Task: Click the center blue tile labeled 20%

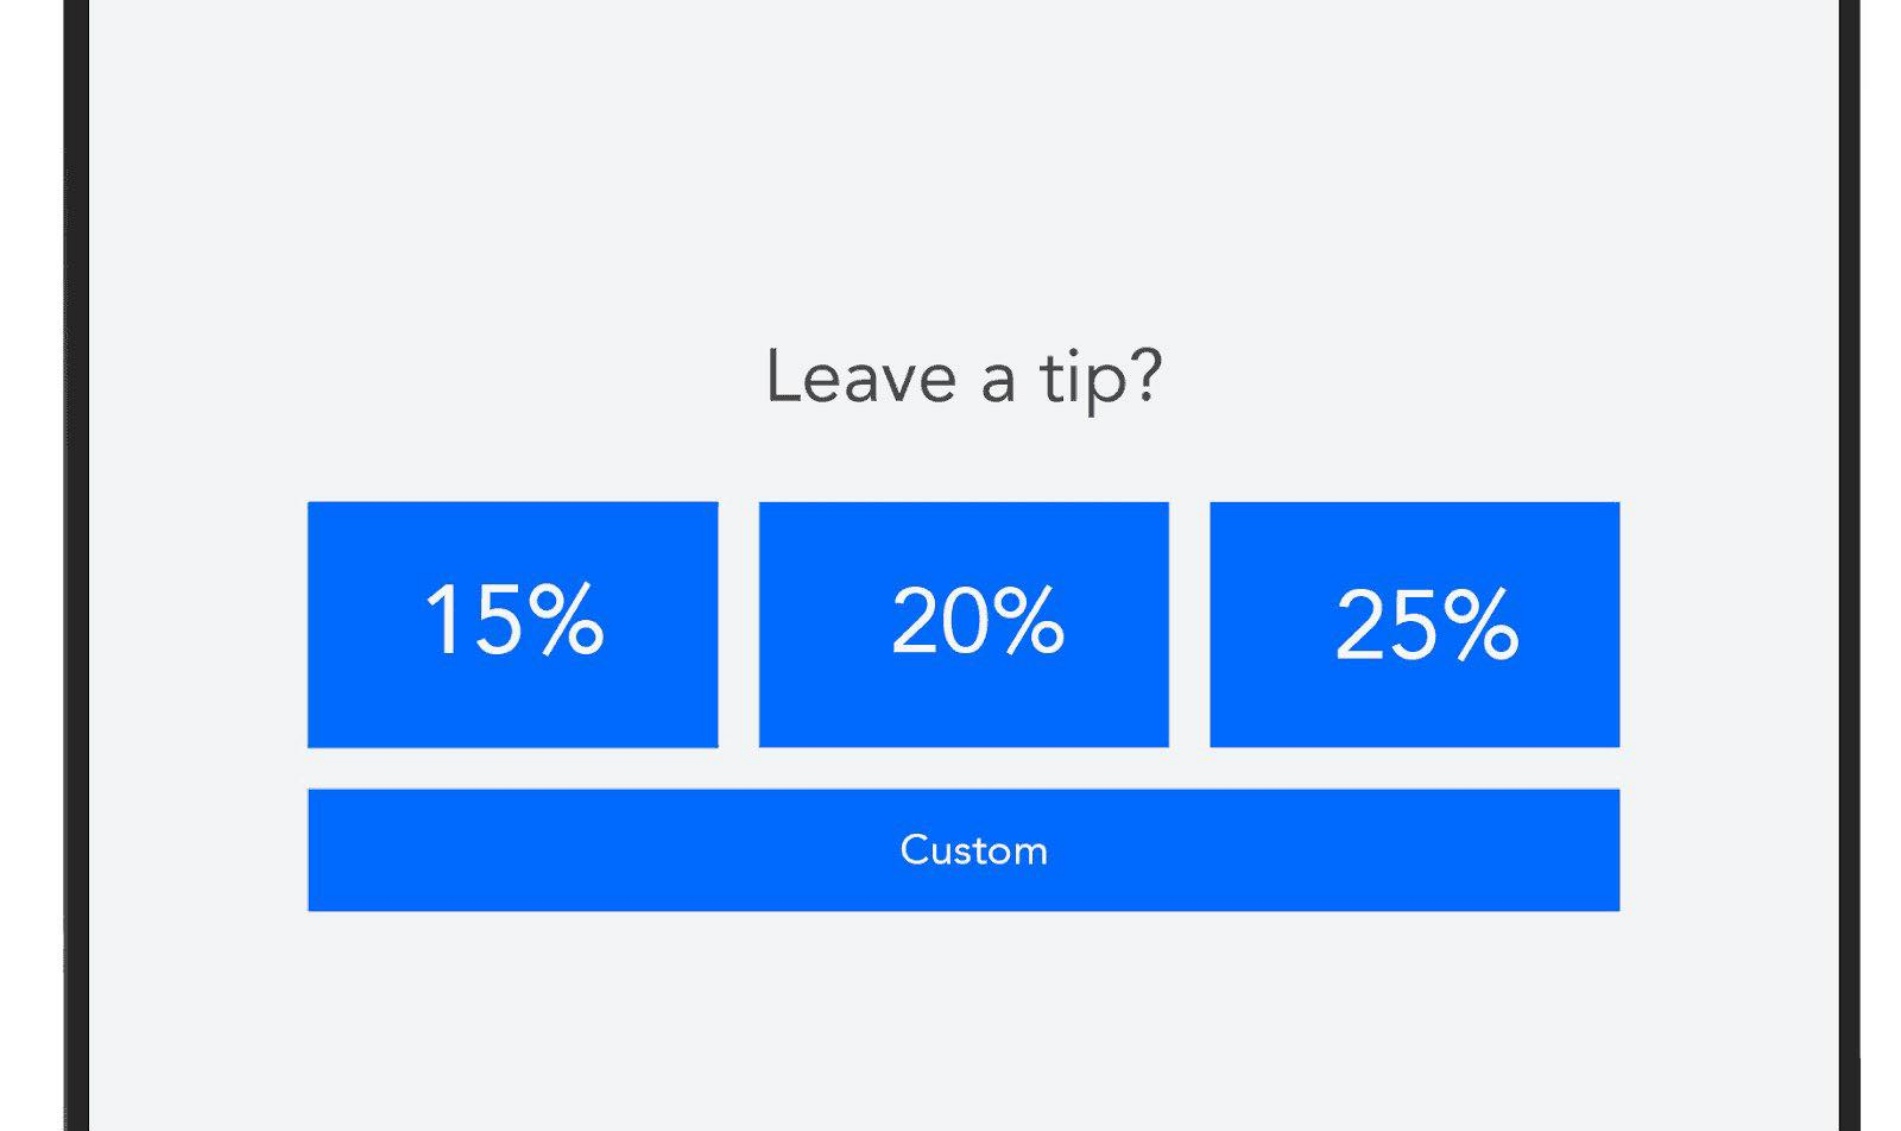Action: (963, 624)
